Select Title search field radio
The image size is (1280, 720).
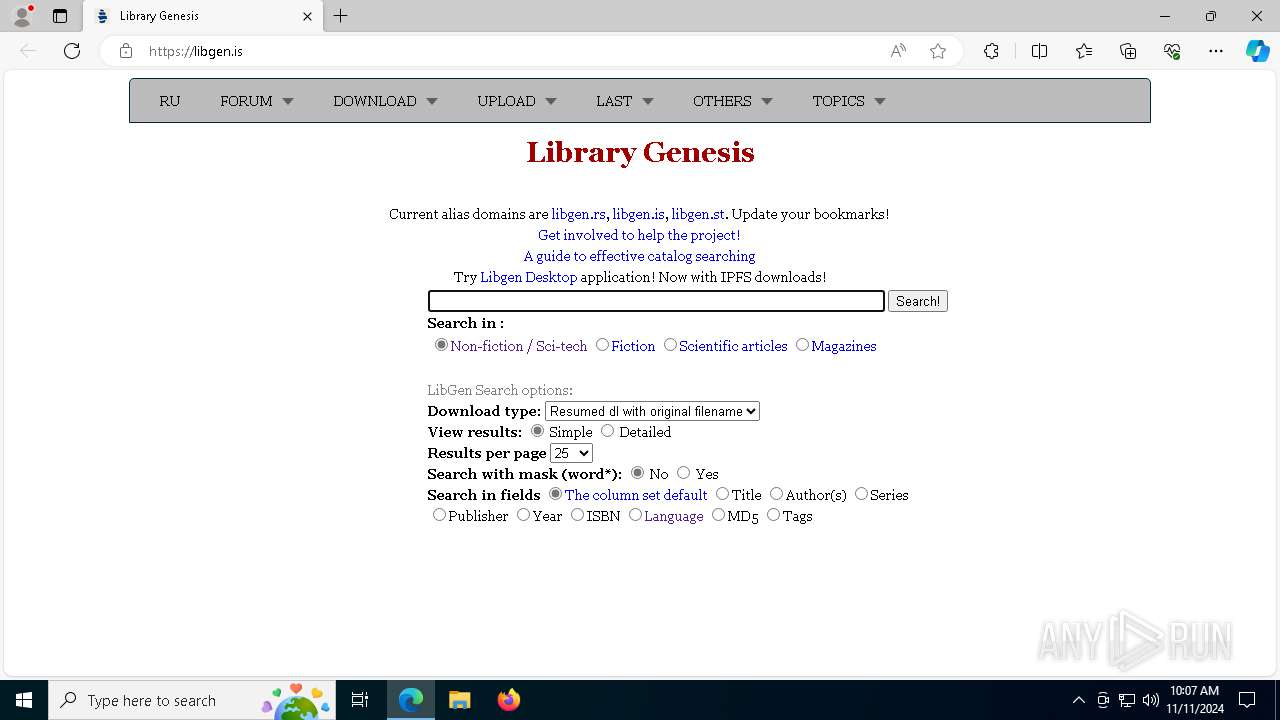click(722, 494)
